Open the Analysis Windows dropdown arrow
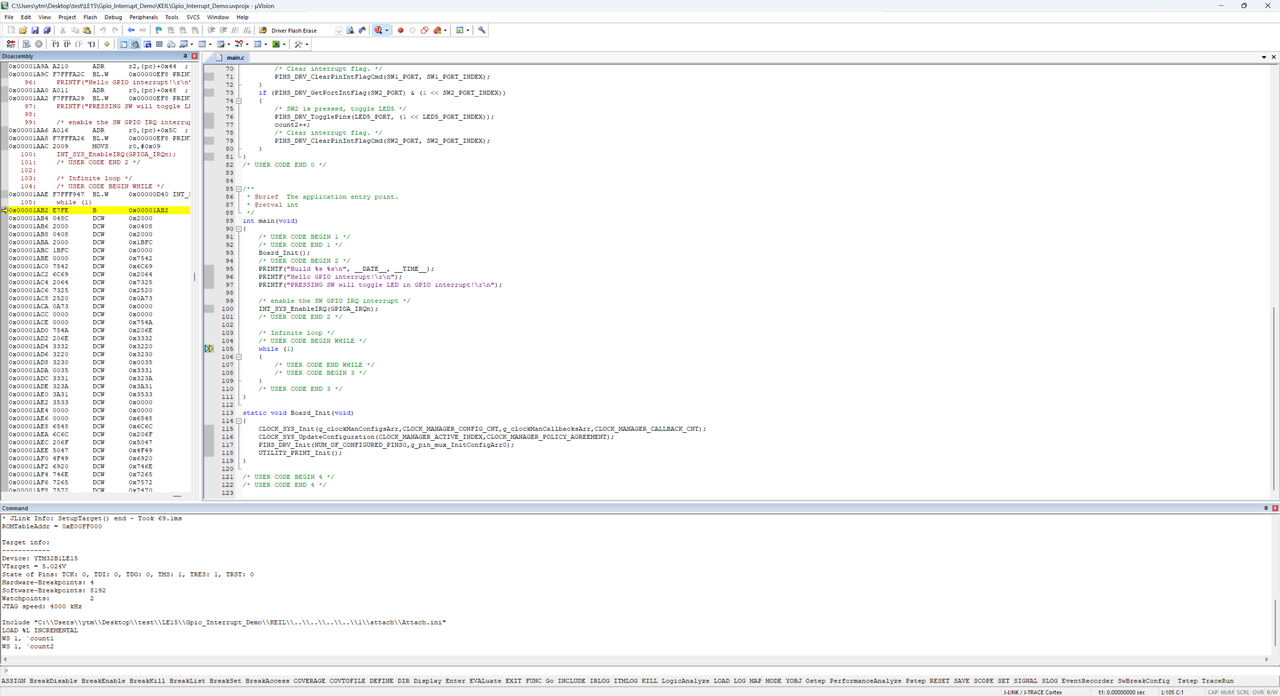Image resolution: width=1280 pixels, height=696 pixels. (247, 44)
